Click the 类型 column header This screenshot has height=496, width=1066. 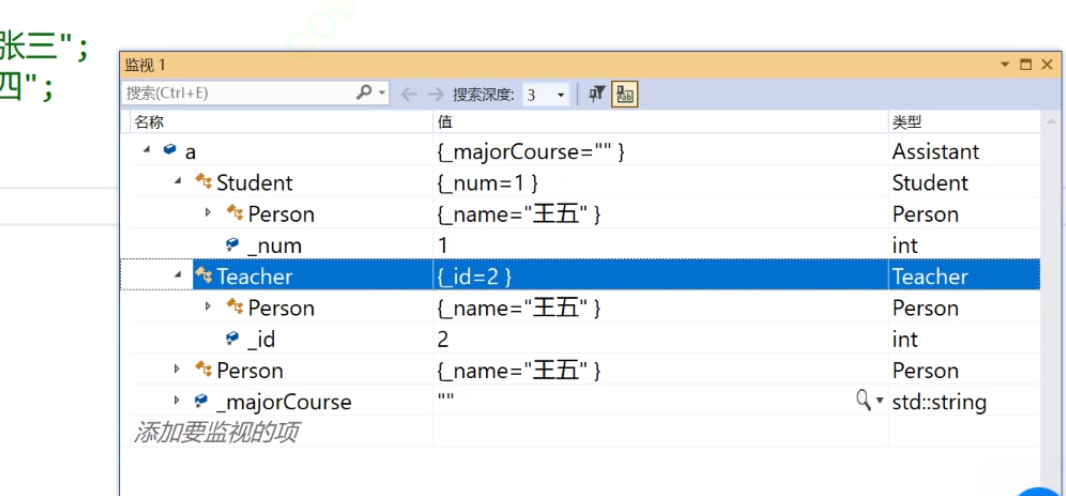(x=907, y=122)
